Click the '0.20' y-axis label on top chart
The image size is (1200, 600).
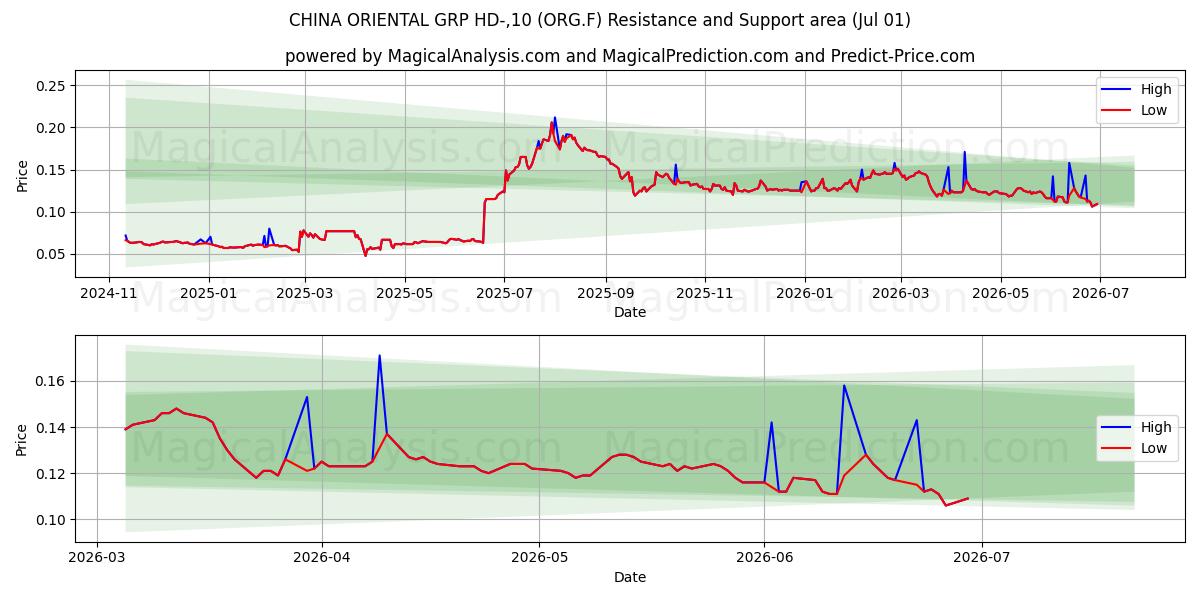tap(51, 128)
